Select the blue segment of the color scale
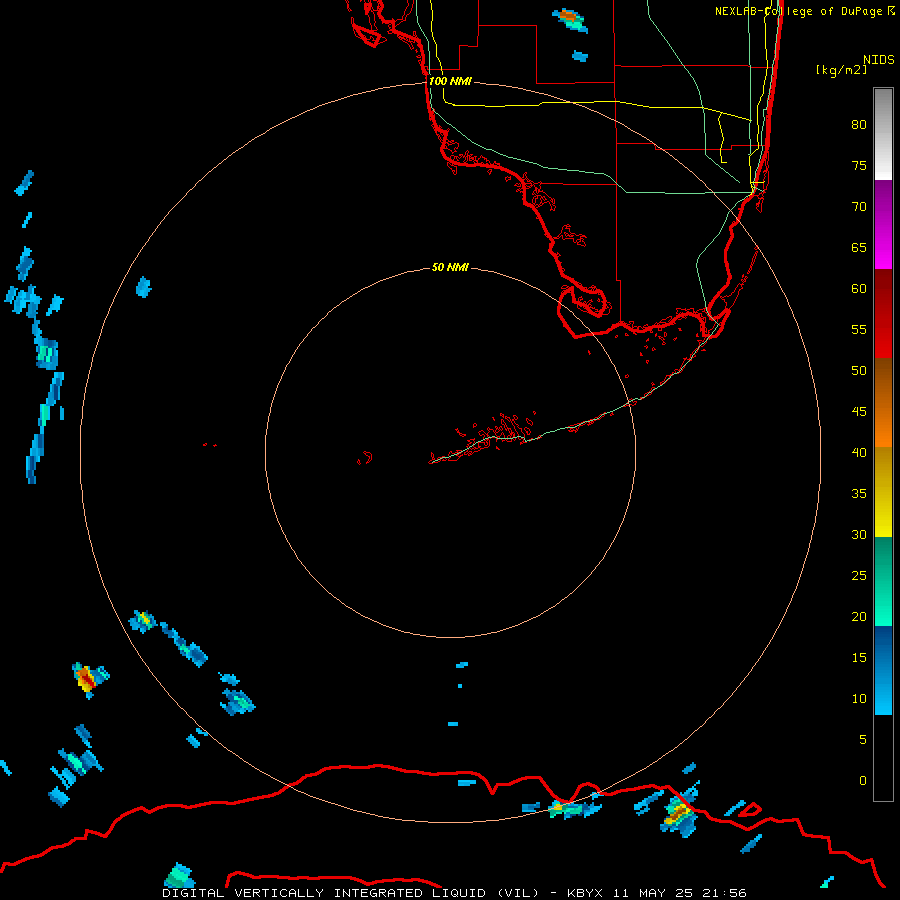This screenshot has height=900, width=900. tap(883, 670)
